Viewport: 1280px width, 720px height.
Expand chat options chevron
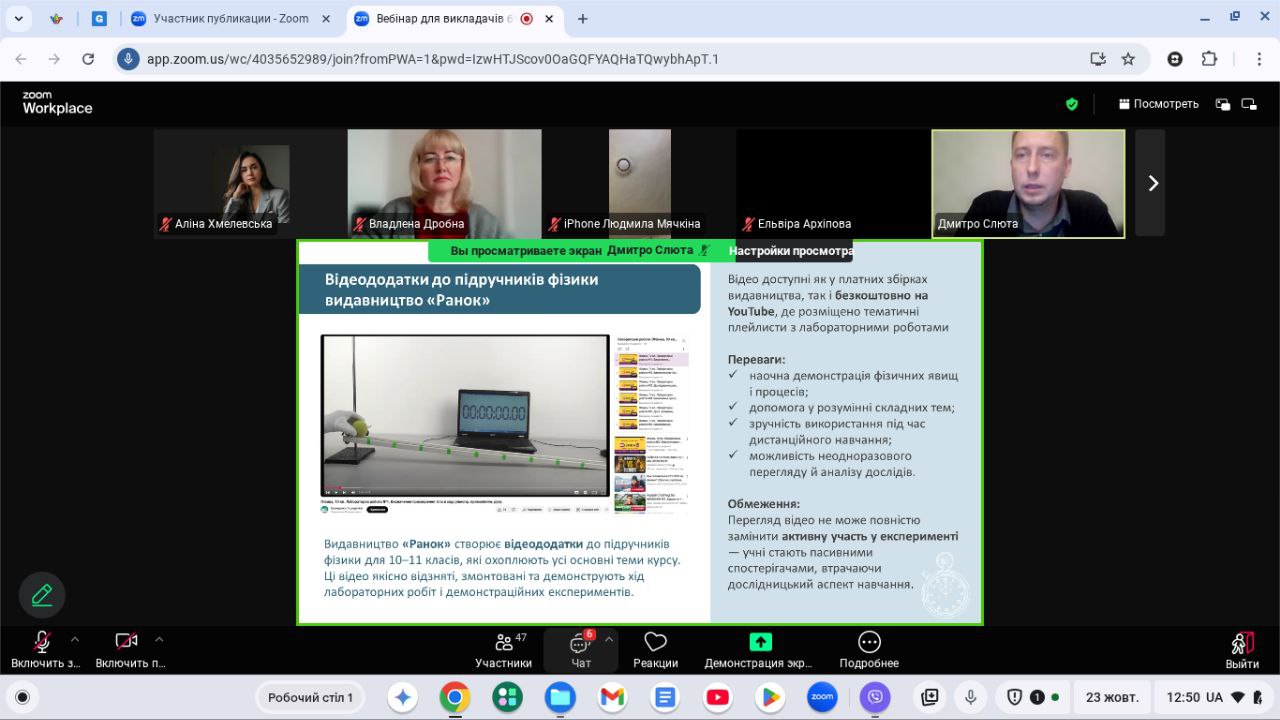click(x=609, y=640)
